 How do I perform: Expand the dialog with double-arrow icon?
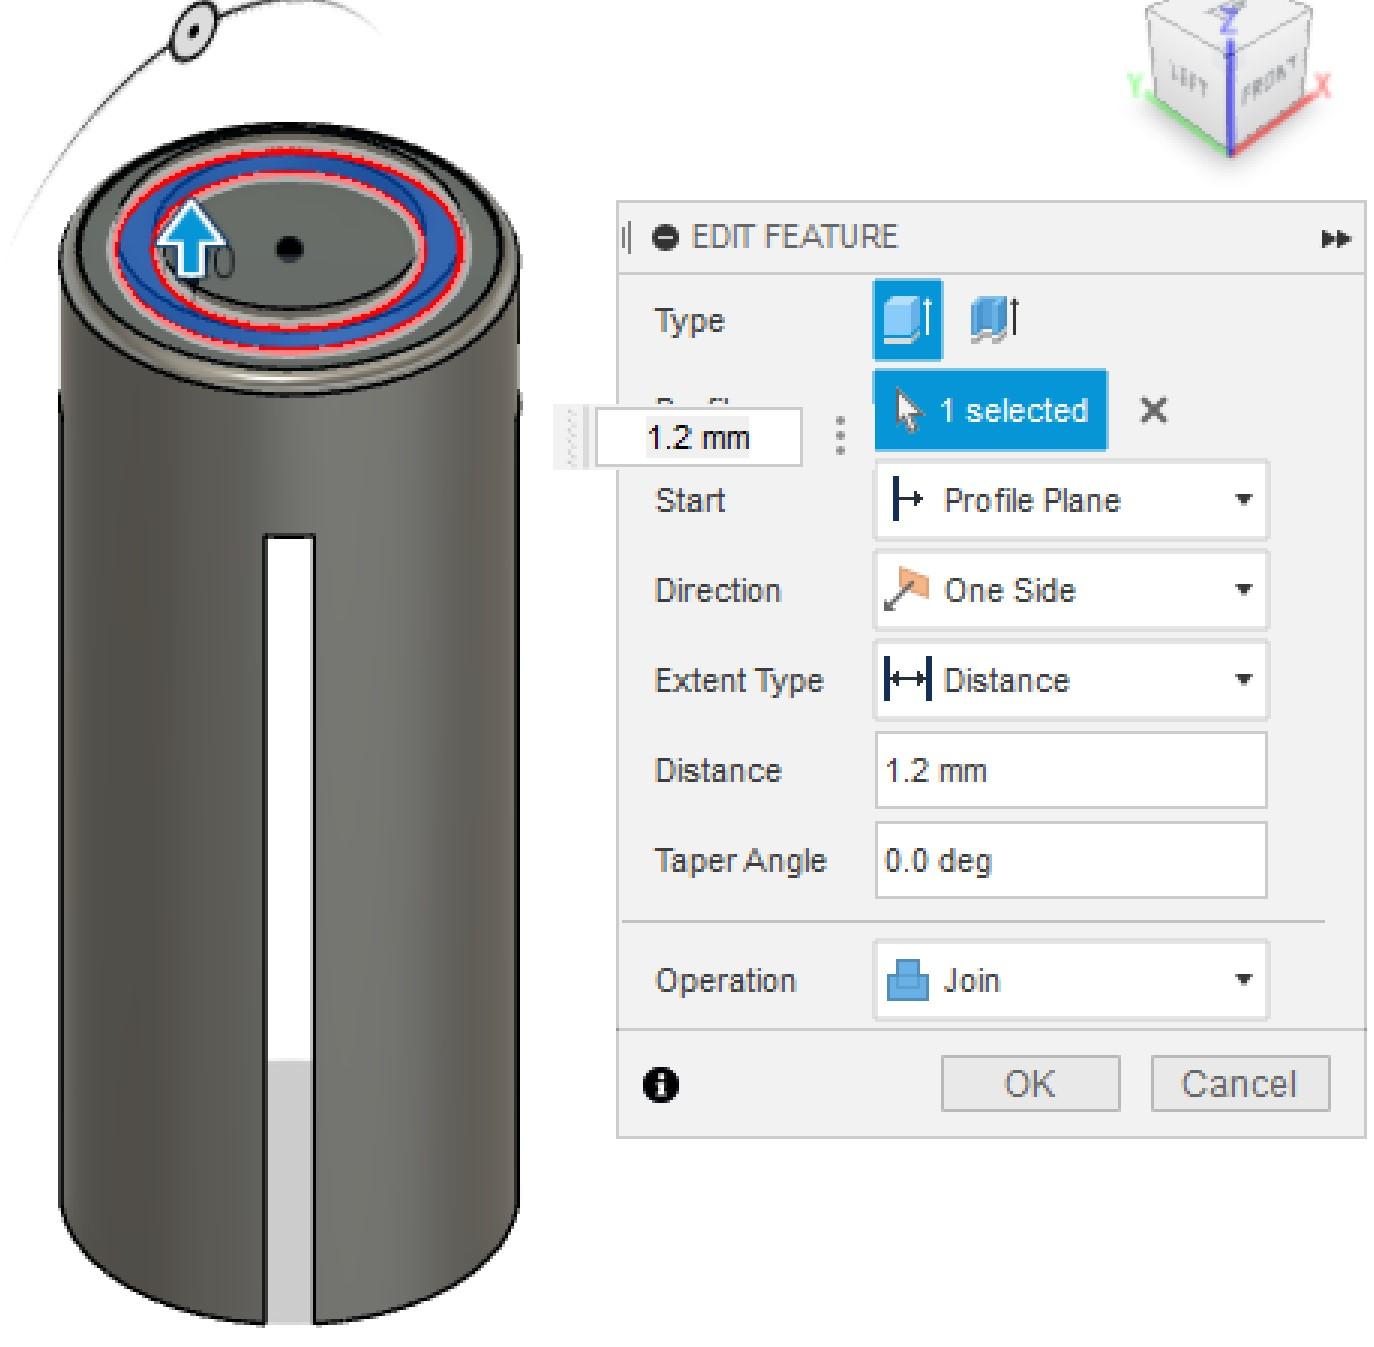click(1335, 238)
